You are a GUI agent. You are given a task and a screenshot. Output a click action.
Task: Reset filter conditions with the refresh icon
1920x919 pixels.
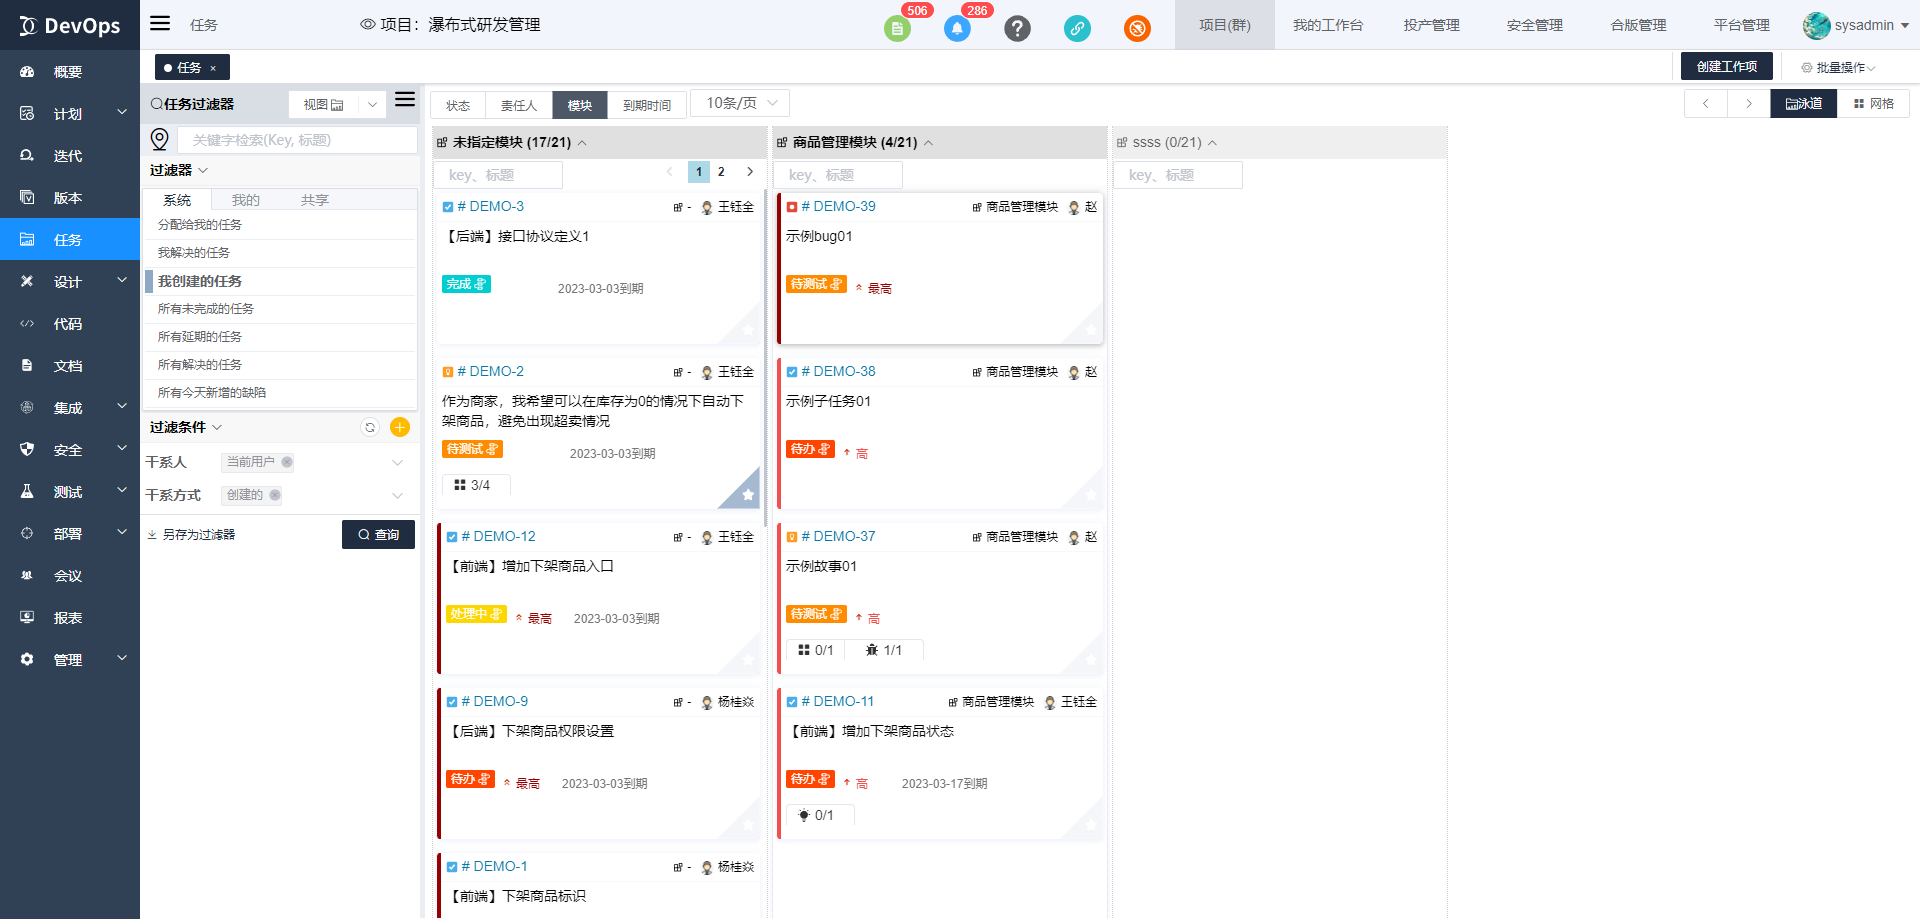click(370, 427)
